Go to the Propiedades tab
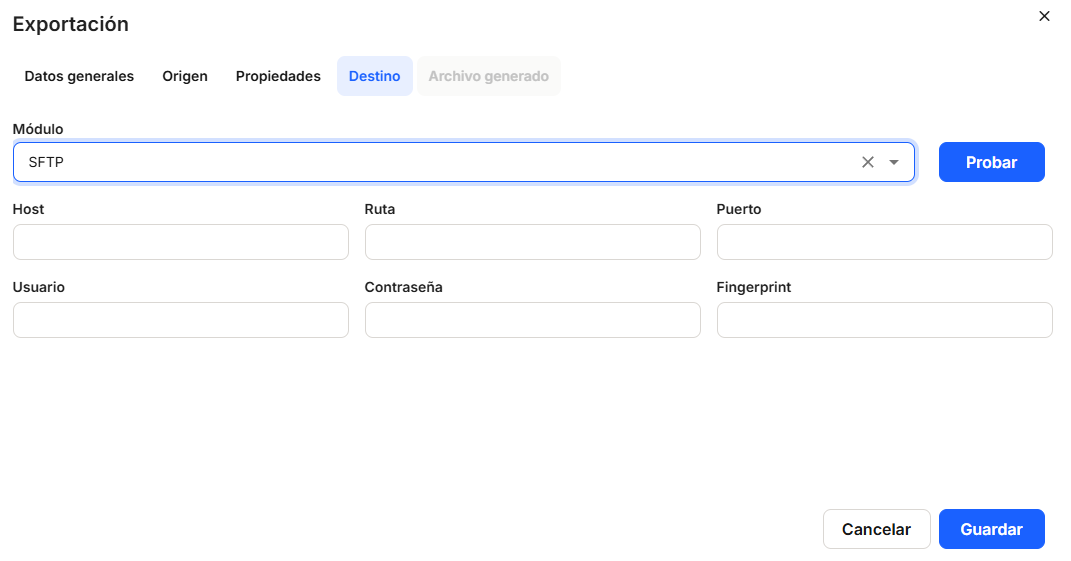Screen dimensions: 1071x561 pyautogui.click(x=278, y=76)
